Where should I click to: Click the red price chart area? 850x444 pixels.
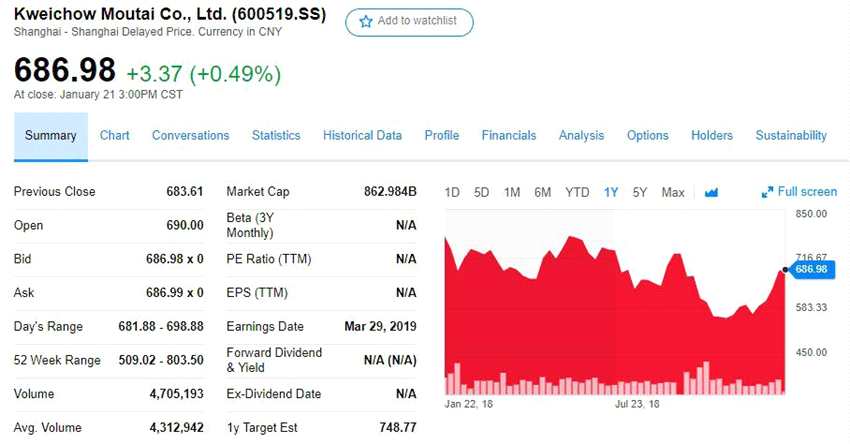(600, 320)
